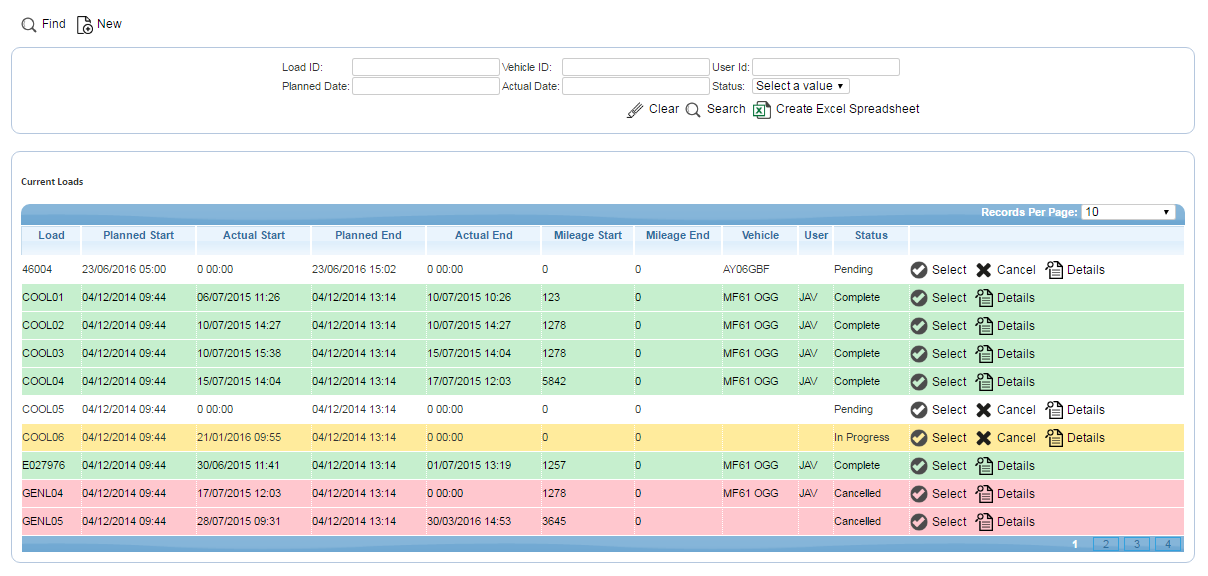The image size is (1208, 576).
Task: Click Cancel X icon for load 46004
Action: (x=984, y=270)
